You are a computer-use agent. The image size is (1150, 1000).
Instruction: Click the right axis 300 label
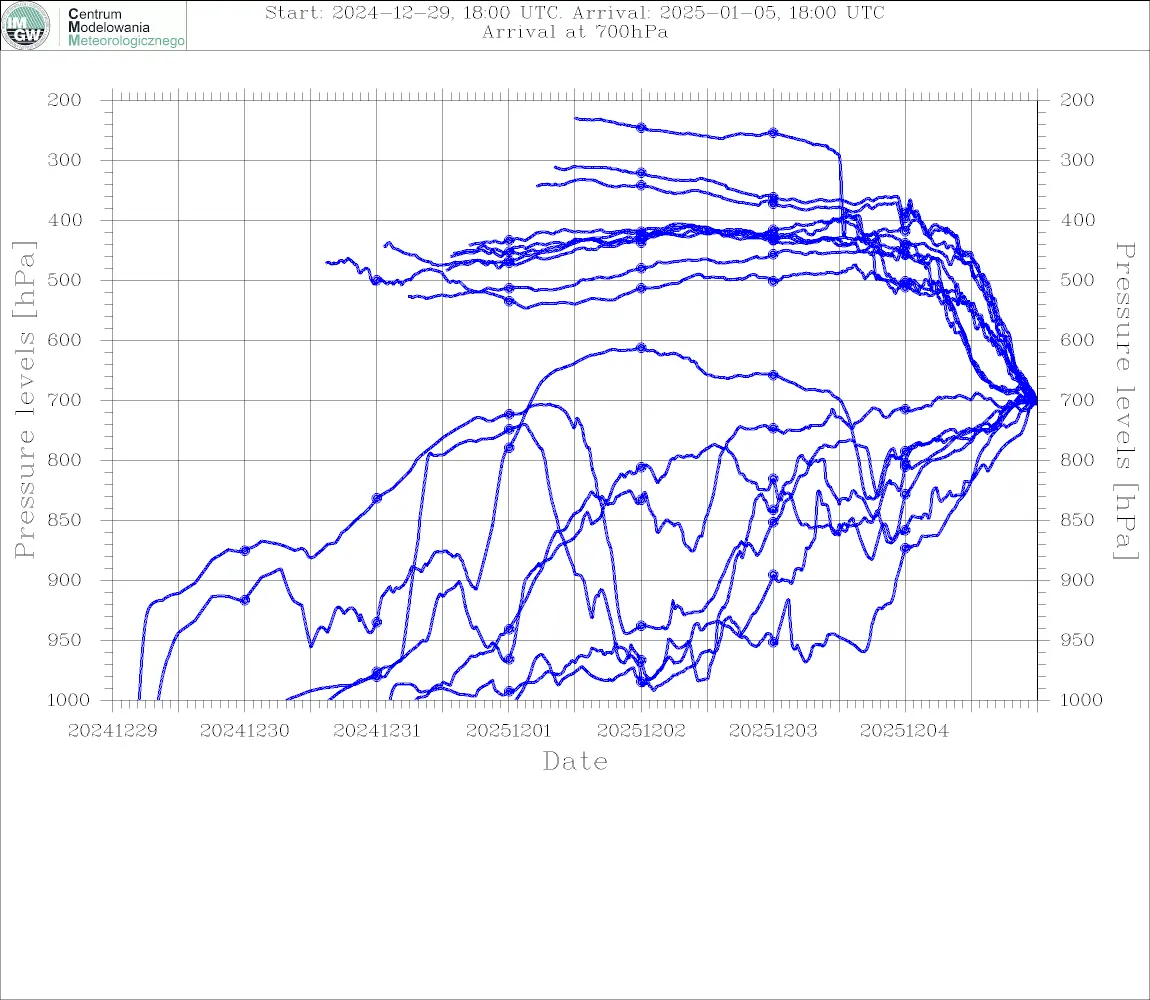click(1077, 160)
